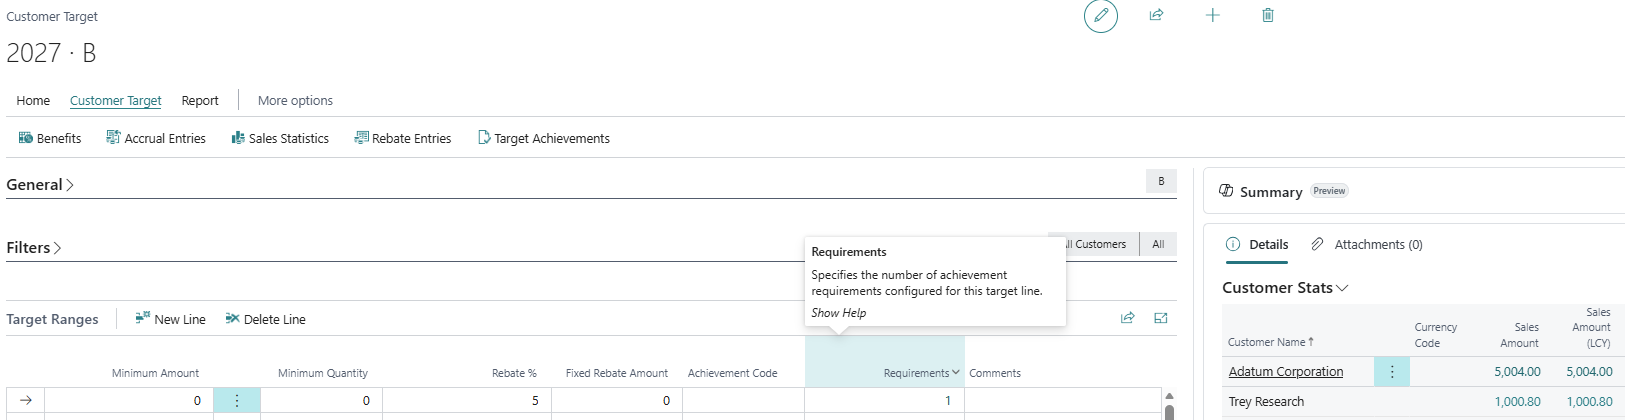Click the Rebate % column header
The height and width of the screenshot is (420, 1625).
click(514, 373)
